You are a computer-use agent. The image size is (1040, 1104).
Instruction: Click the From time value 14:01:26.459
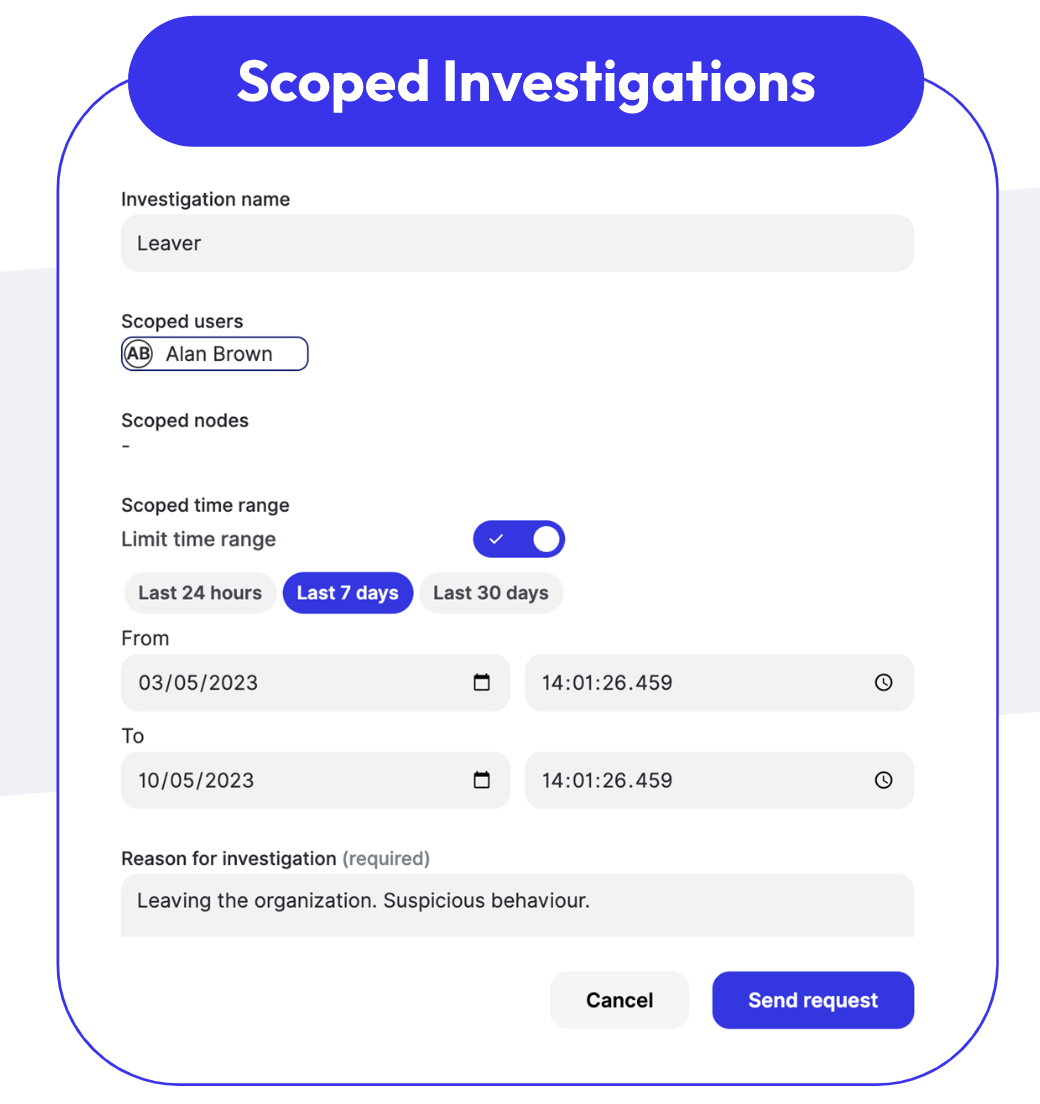point(607,683)
